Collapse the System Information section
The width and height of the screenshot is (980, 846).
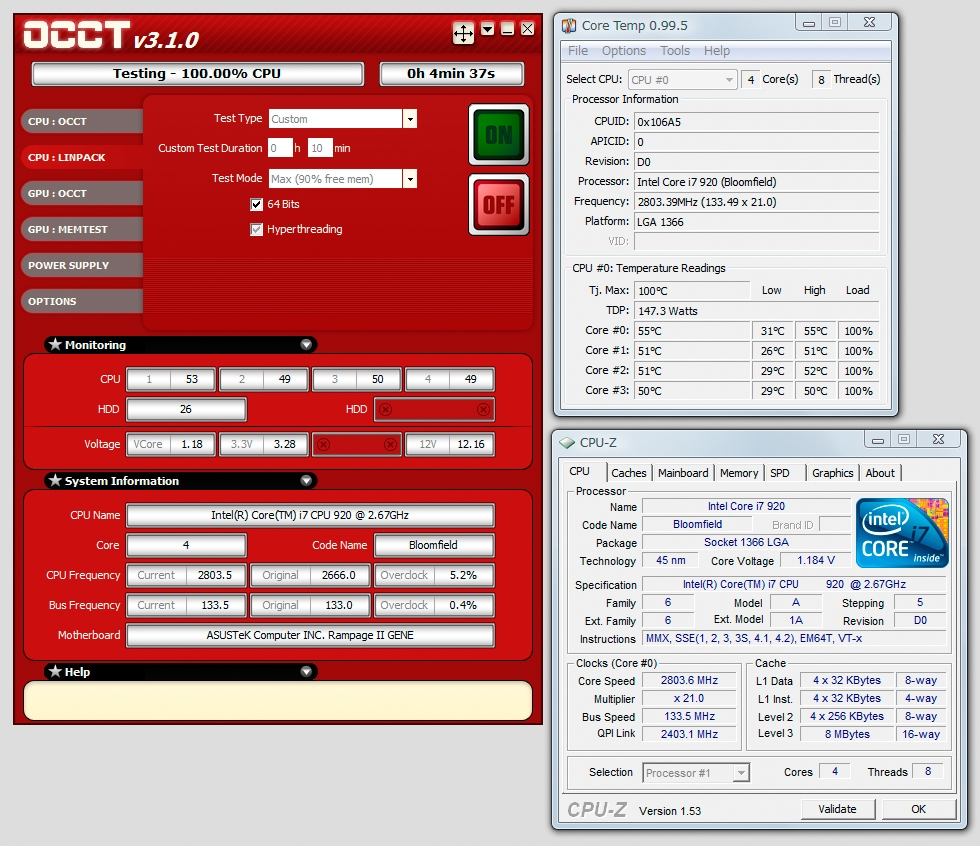click(306, 480)
